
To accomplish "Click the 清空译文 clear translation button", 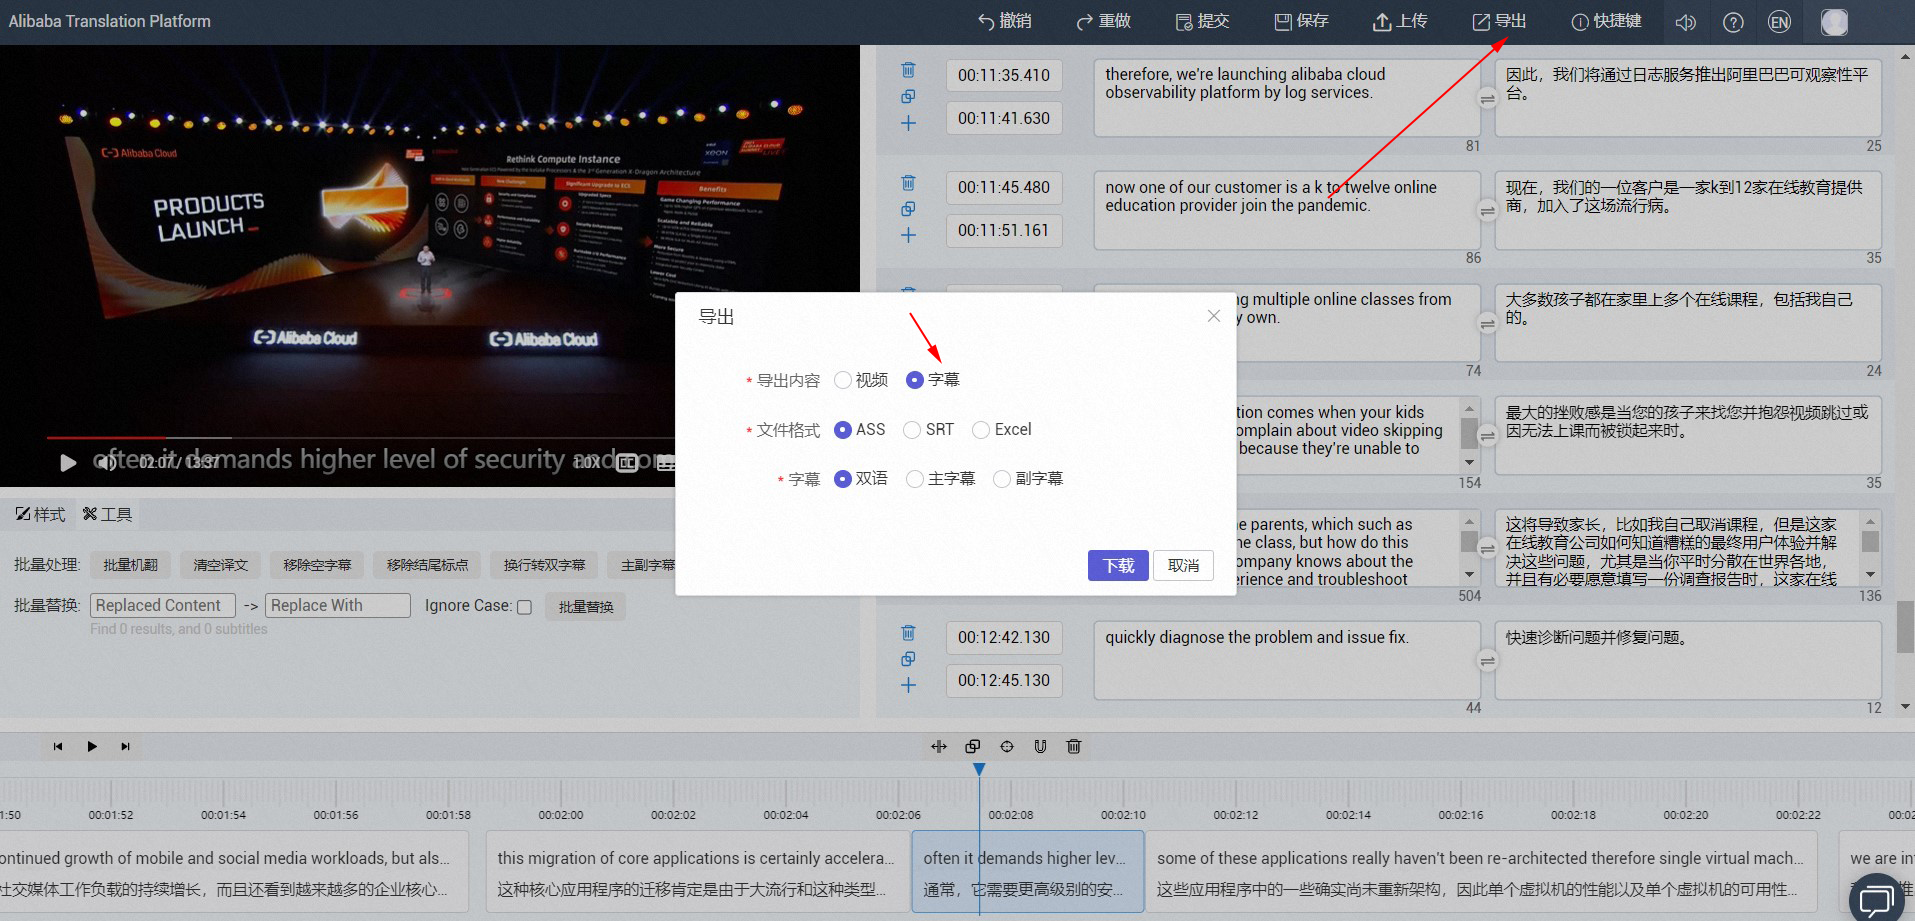I will click(220, 565).
